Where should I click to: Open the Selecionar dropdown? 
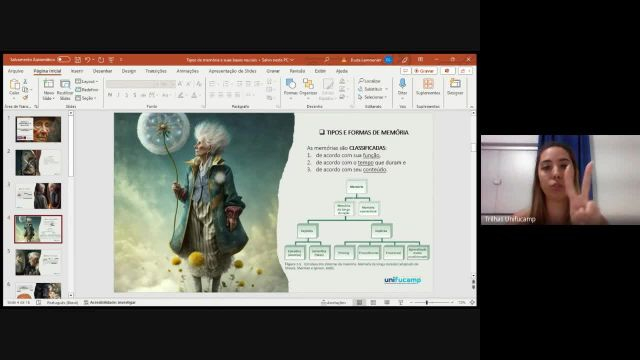(373, 97)
